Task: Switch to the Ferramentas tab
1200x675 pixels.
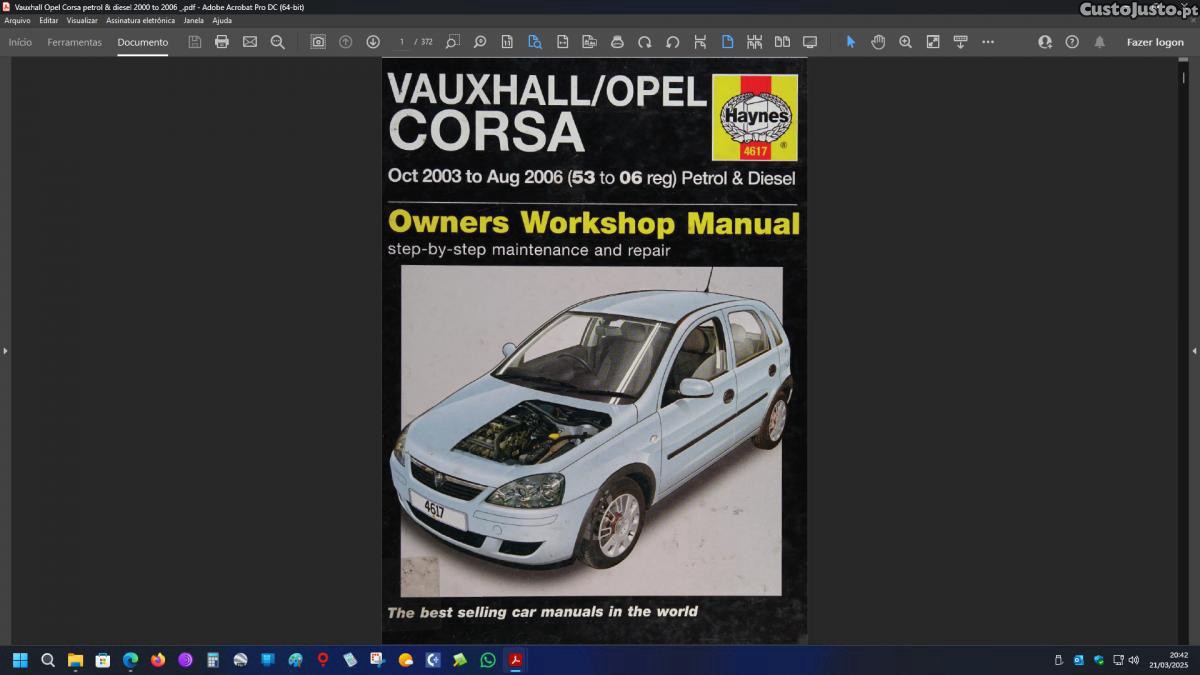Action: coord(74,42)
